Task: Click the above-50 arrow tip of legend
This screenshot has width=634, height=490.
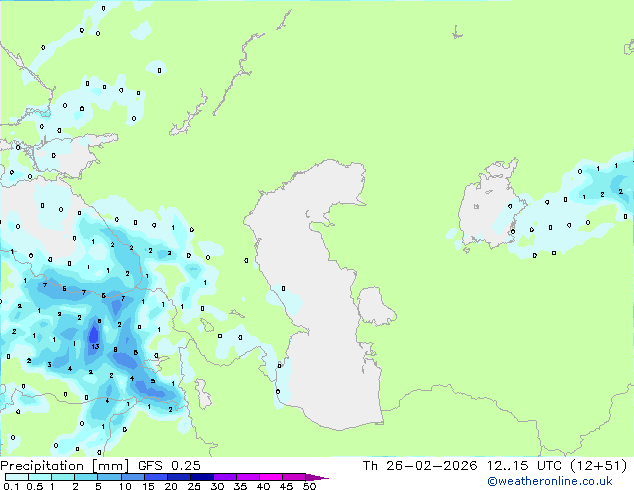Action: click(317, 477)
